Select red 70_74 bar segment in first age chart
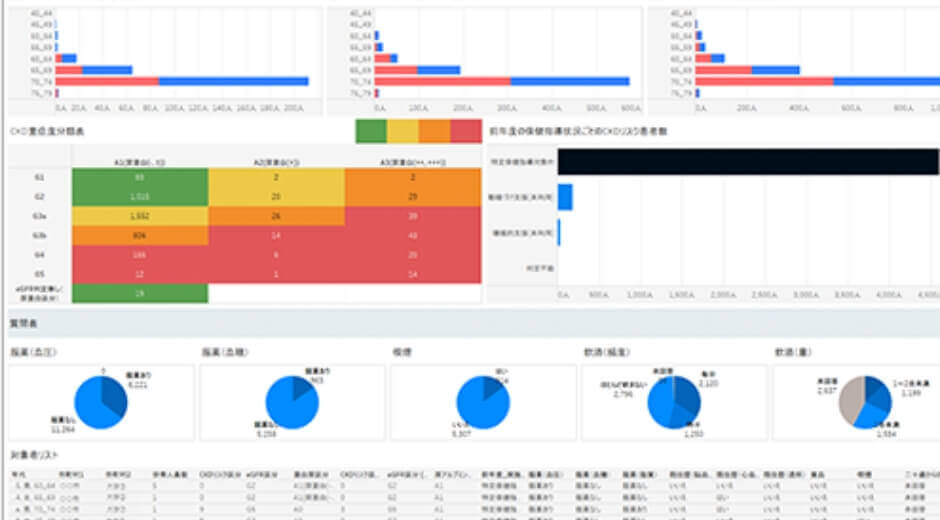 coord(107,82)
